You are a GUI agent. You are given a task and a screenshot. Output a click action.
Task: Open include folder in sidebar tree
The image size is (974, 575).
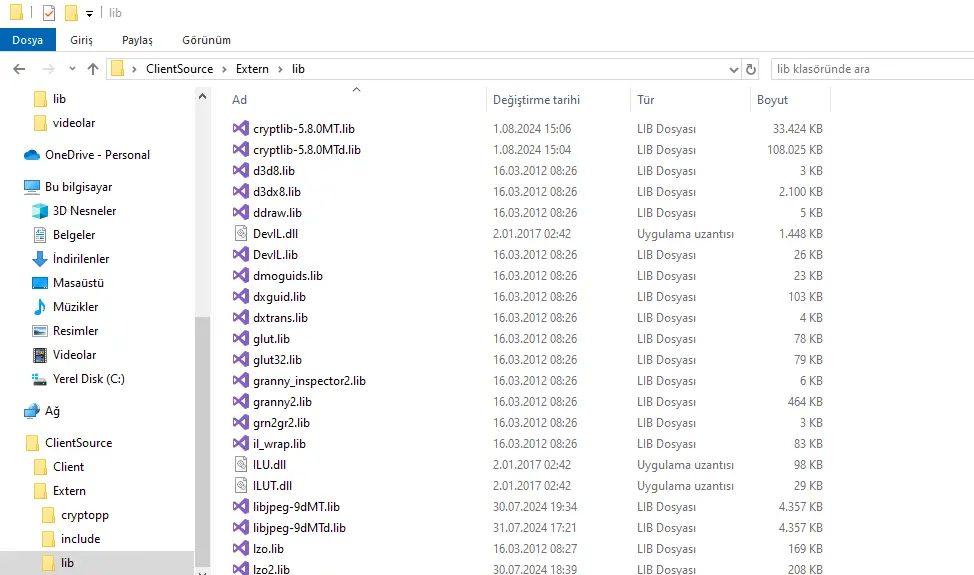coord(80,539)
